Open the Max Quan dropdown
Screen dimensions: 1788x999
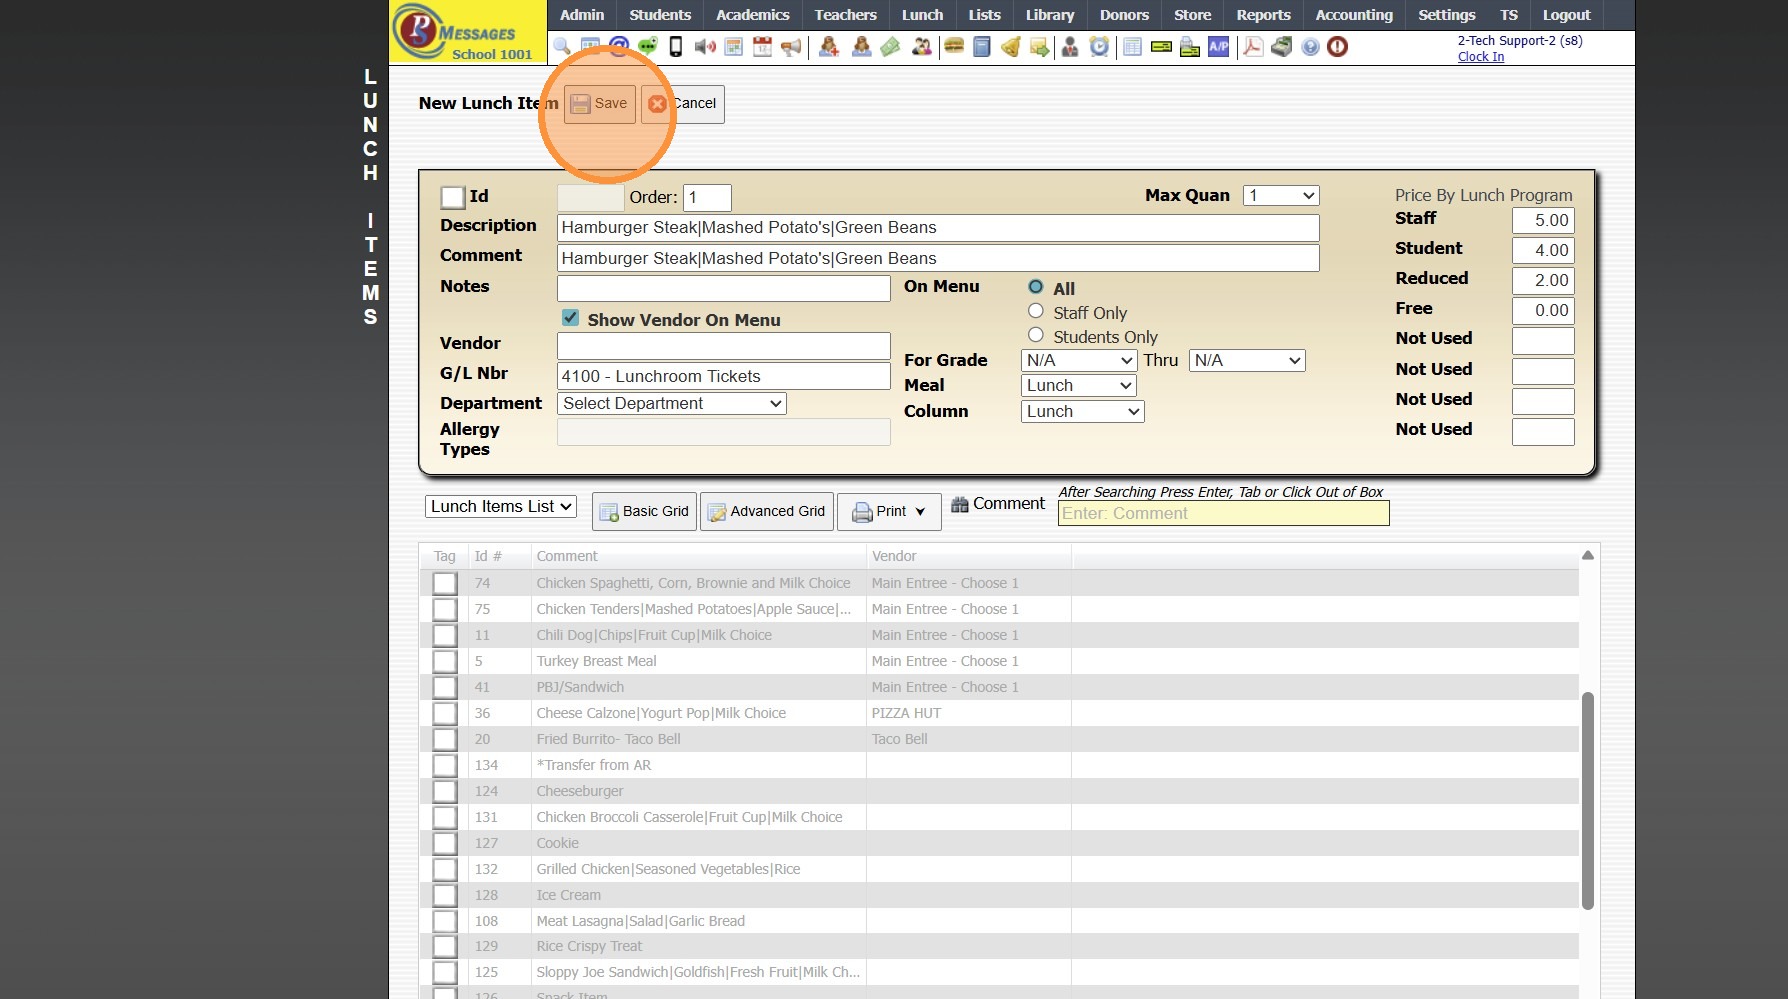tap(1280, 196)
